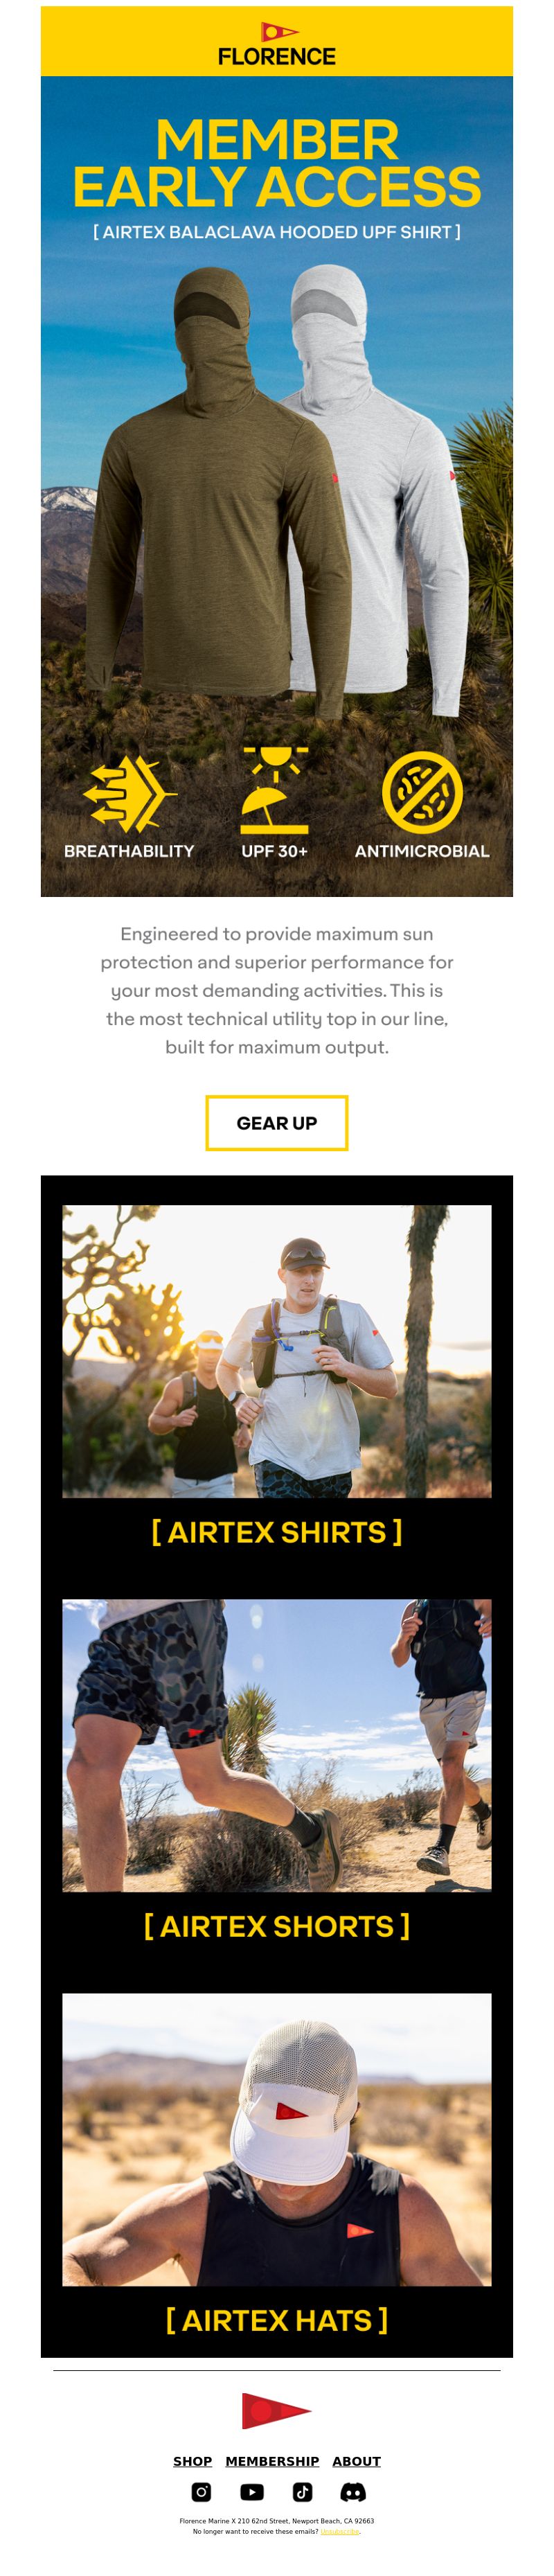Image resolution: width=554 pixels, height=2576 pixels.
Task: Click the GEAR UP button
Action: point(277,1122)
